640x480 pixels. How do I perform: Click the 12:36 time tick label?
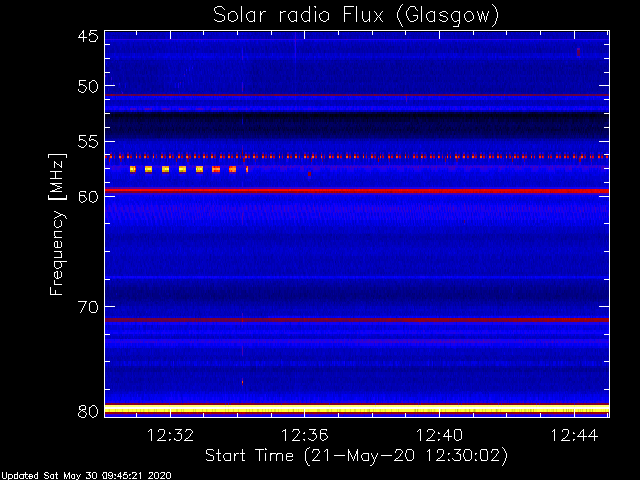(304, 435)
